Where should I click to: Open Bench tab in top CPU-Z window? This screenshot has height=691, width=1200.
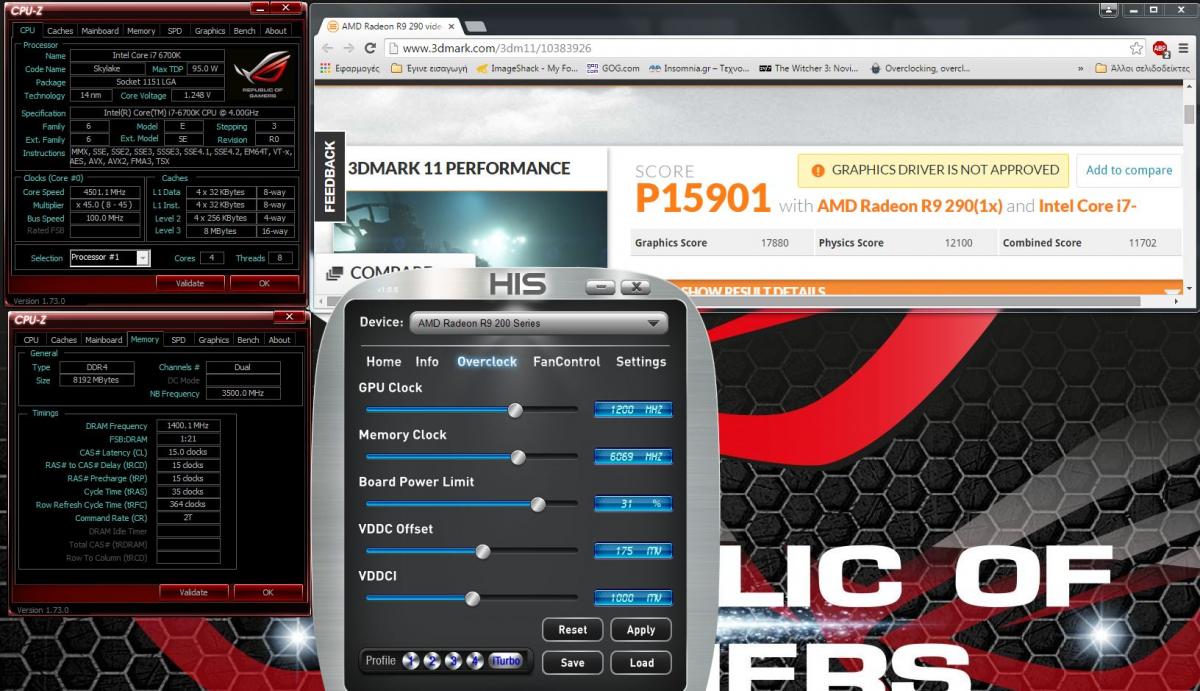pyautogui.click(x=244, y=31)
